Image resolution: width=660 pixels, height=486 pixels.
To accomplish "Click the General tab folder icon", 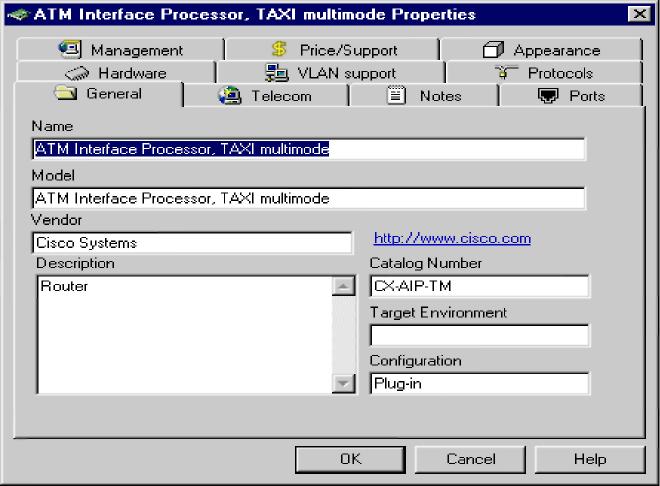I will click(66, 93).
